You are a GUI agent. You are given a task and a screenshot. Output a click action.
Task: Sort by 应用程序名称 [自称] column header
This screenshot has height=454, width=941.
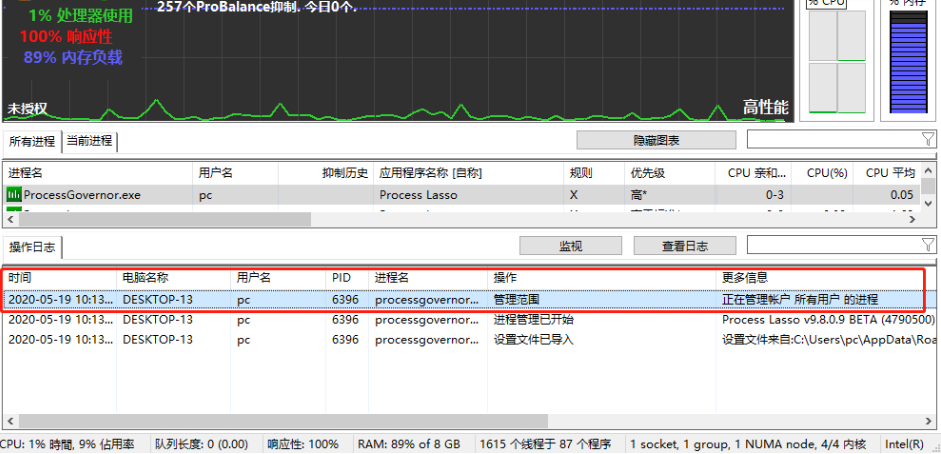click(x=469, y=173)
